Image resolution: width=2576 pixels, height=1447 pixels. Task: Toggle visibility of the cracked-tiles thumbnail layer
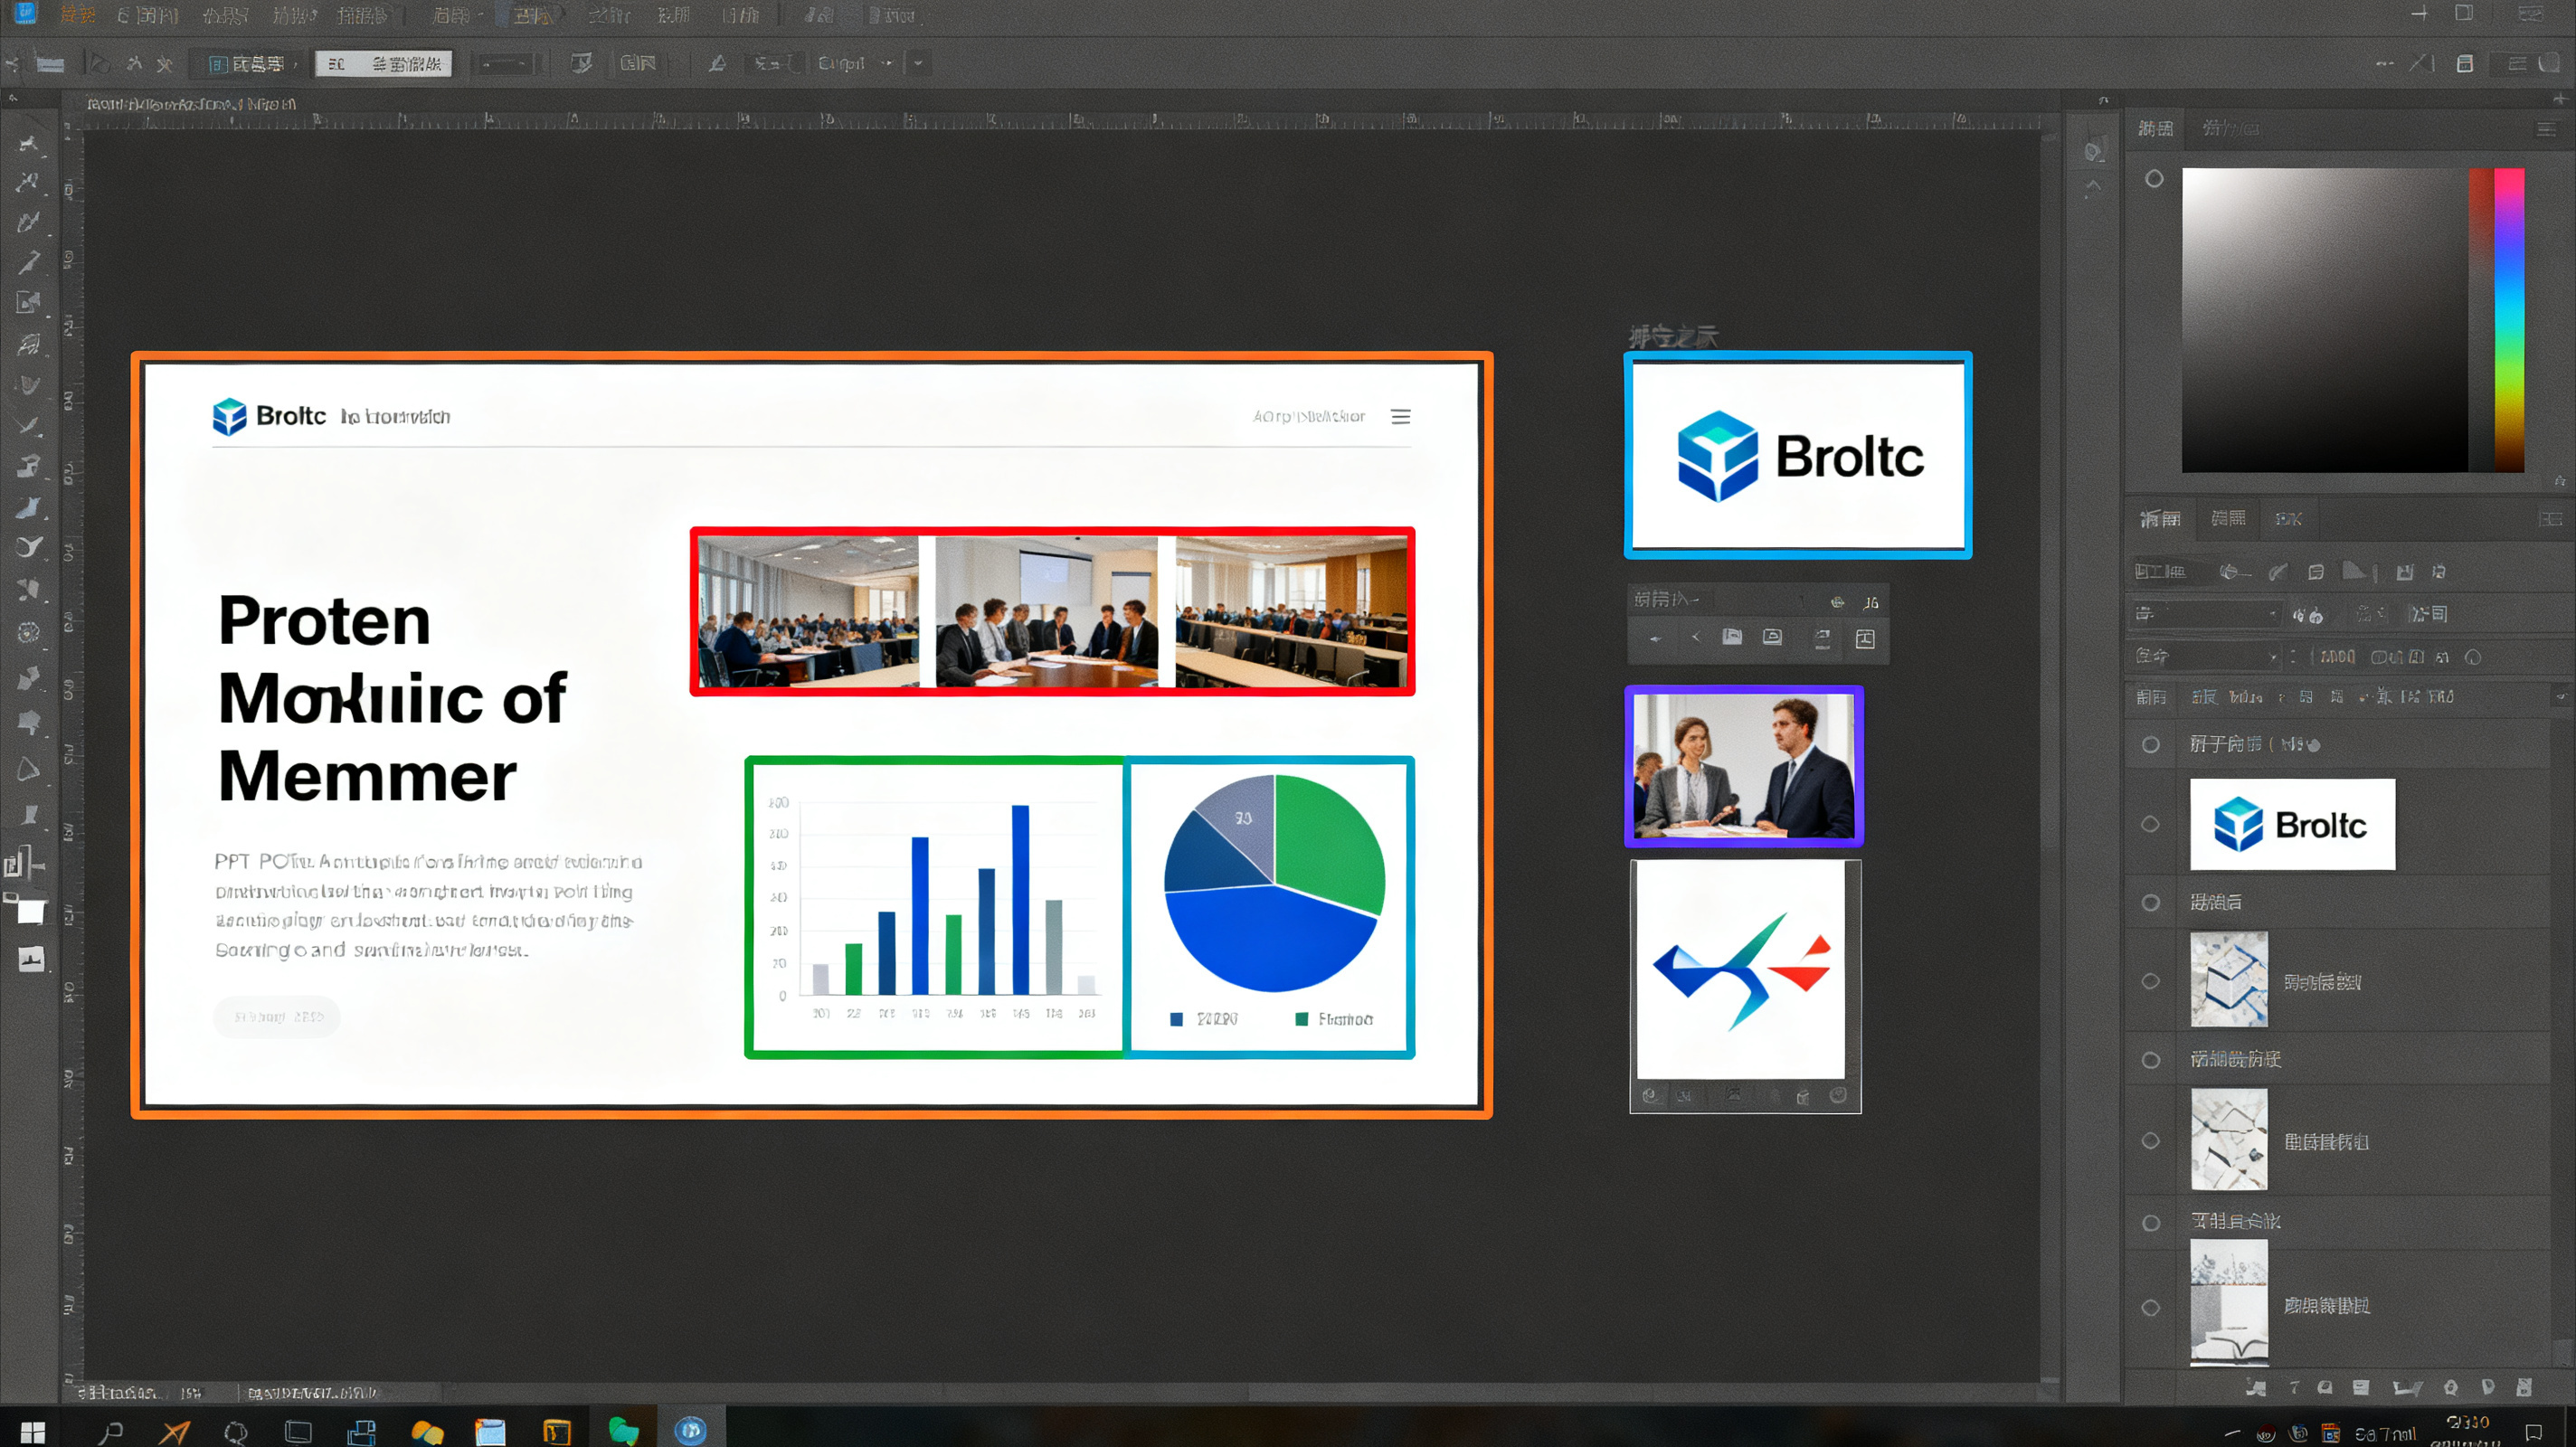pyautogui.click(x=2150, y=1141)
